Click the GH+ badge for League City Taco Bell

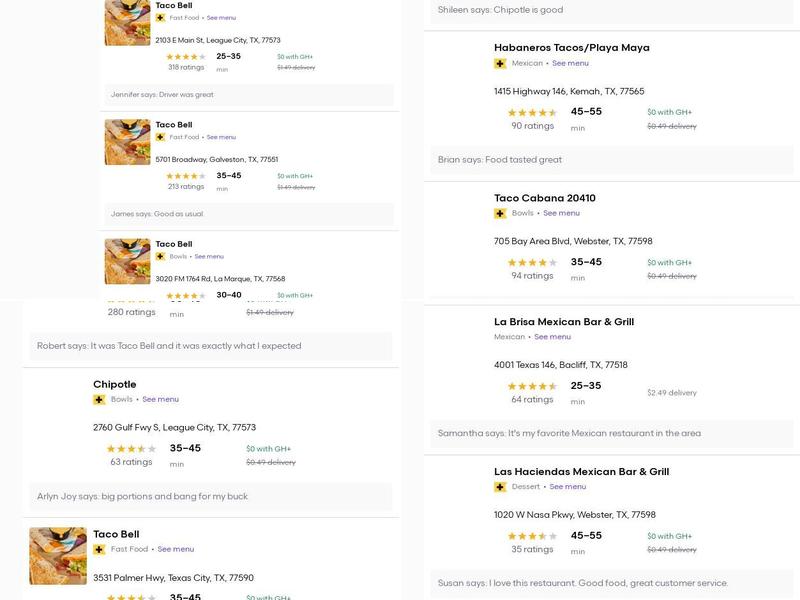click(x=160, y=18)
